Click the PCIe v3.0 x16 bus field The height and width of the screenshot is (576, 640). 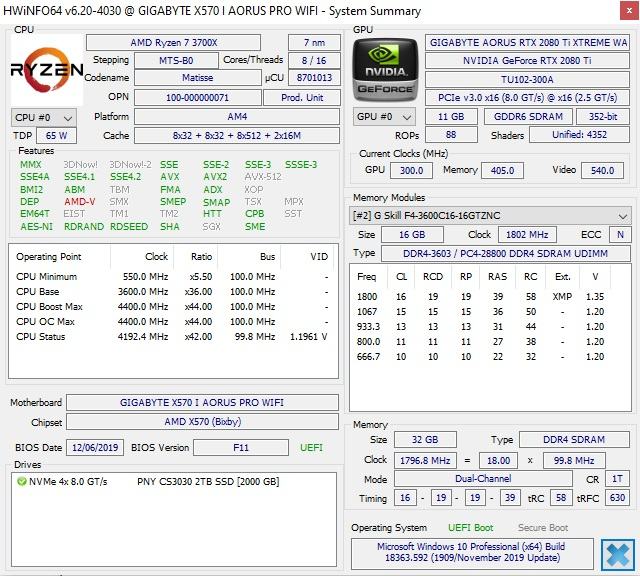coord(527,98)
